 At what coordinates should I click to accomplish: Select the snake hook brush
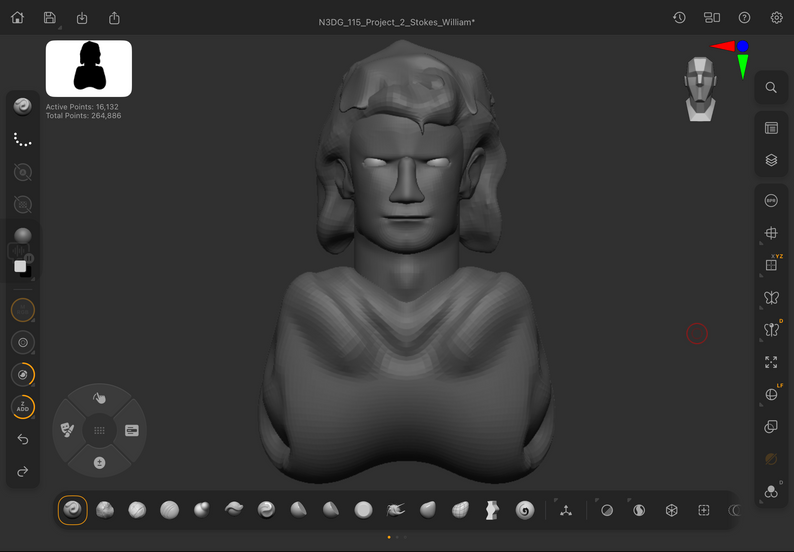pyautogui.click(x=395, y=510)
